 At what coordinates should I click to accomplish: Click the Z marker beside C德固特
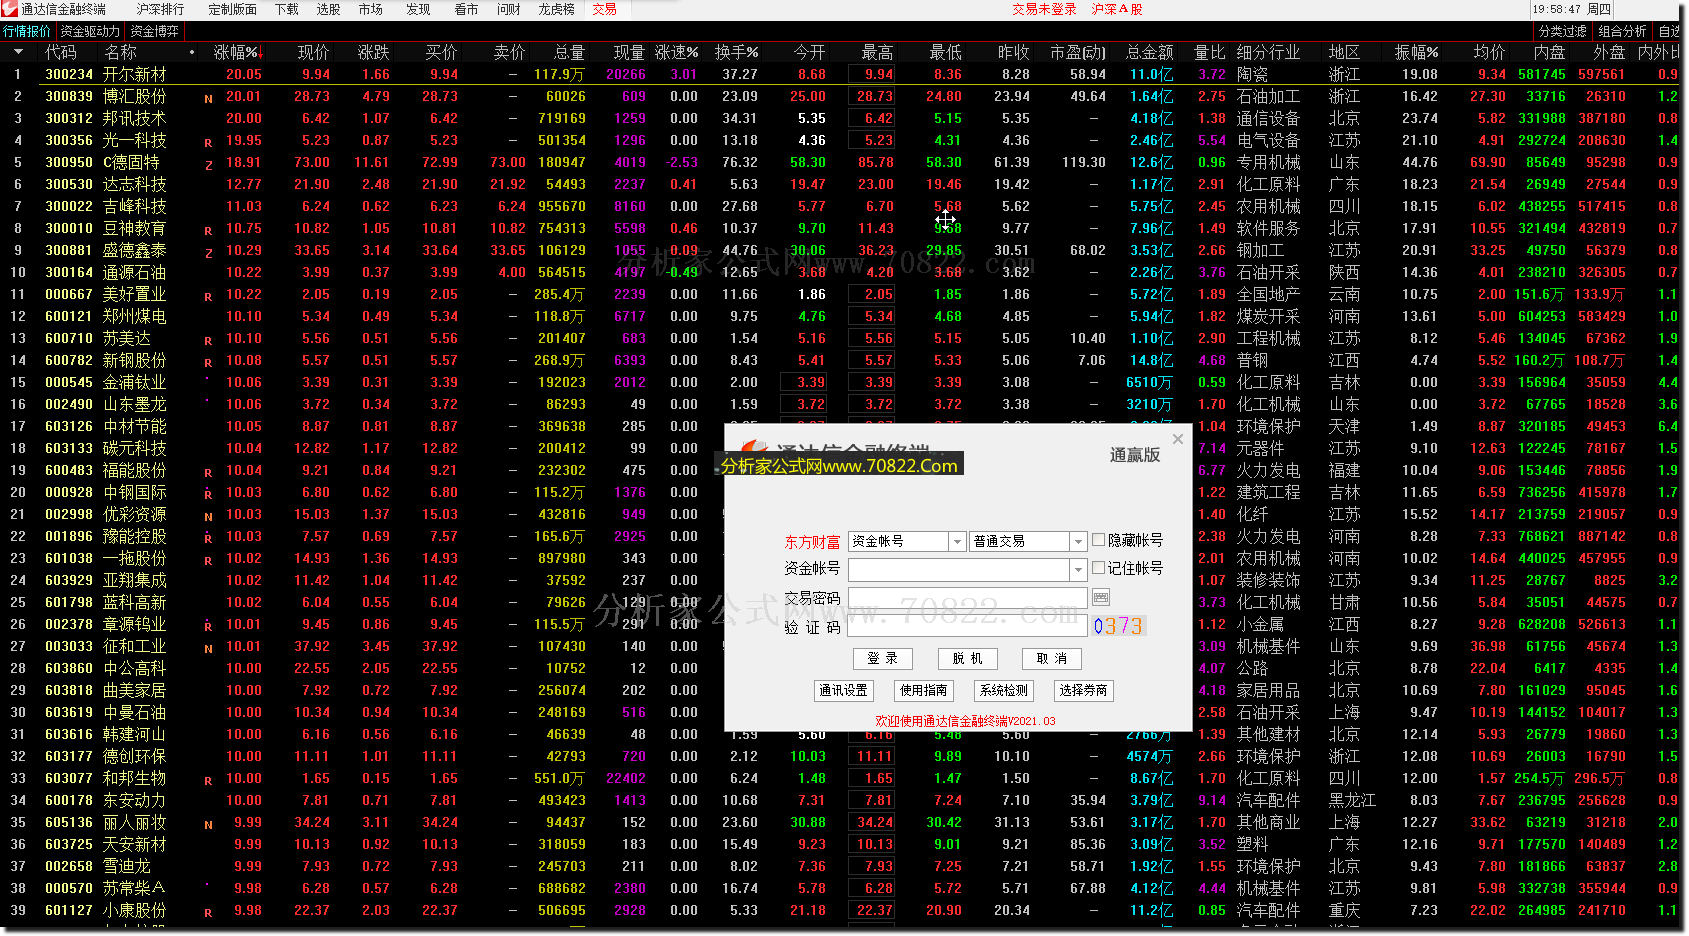point(208,164)
